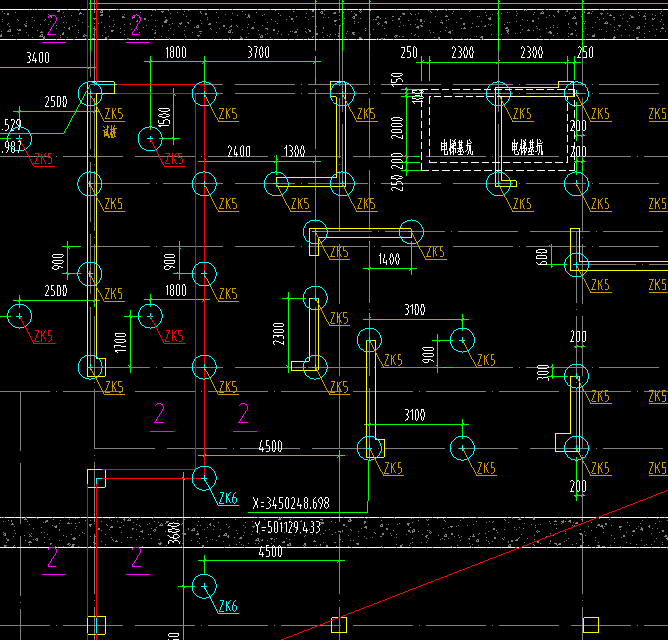668x640 pixels.
Task: Pick the vertical 3600 dimension text
Action: (x=174, y=533)
